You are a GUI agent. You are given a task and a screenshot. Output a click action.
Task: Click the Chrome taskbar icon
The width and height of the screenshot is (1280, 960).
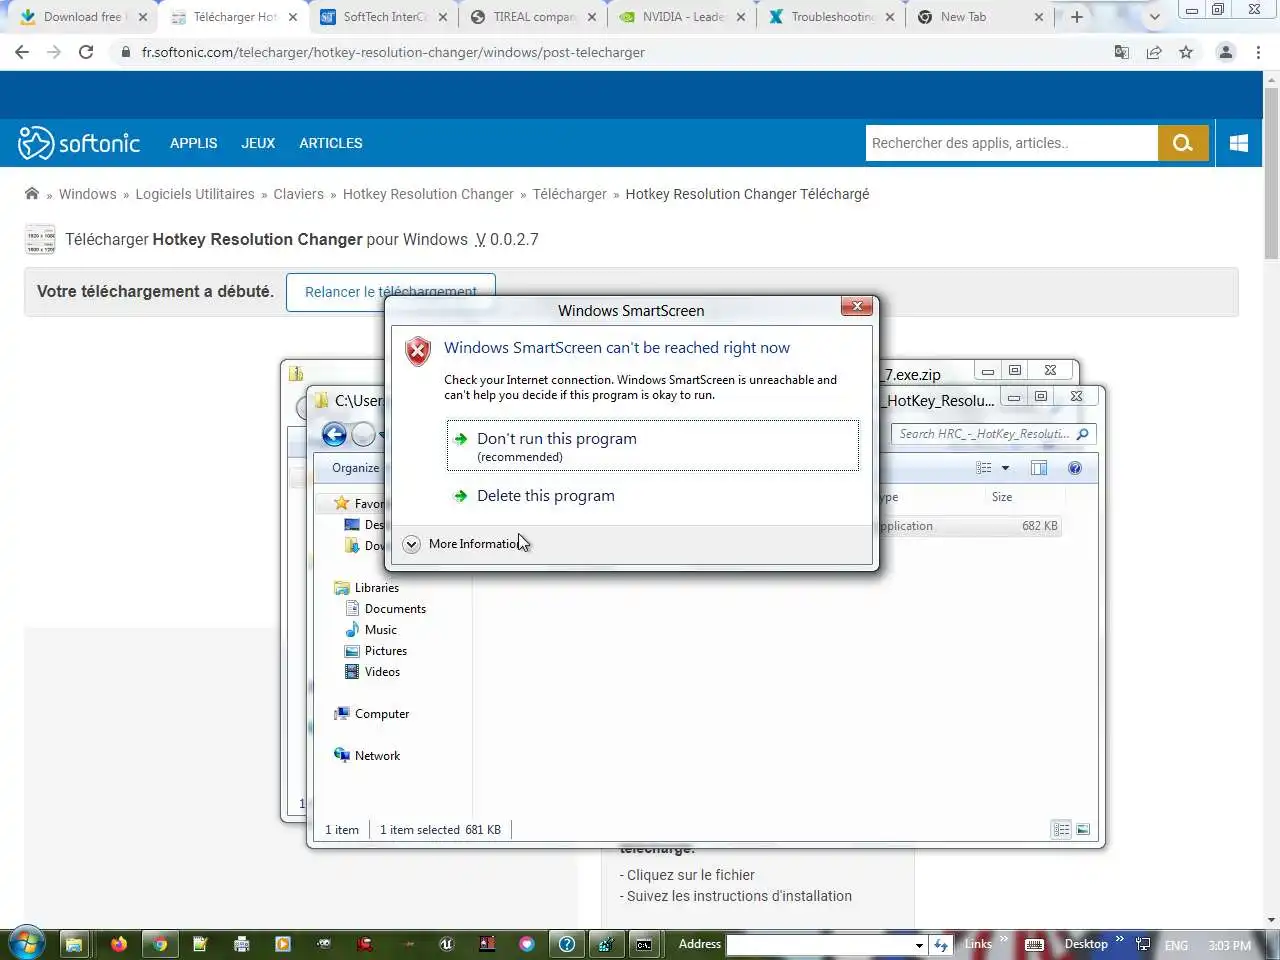click(x=159, y=944)
